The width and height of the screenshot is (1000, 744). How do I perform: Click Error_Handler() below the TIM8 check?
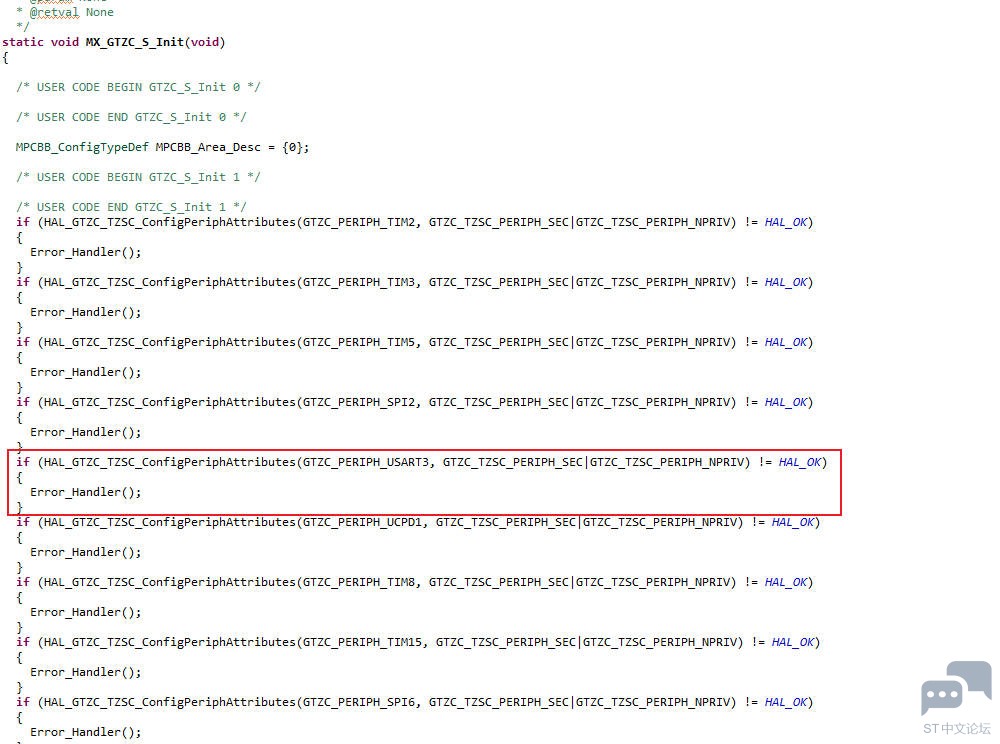click(85, 612)
